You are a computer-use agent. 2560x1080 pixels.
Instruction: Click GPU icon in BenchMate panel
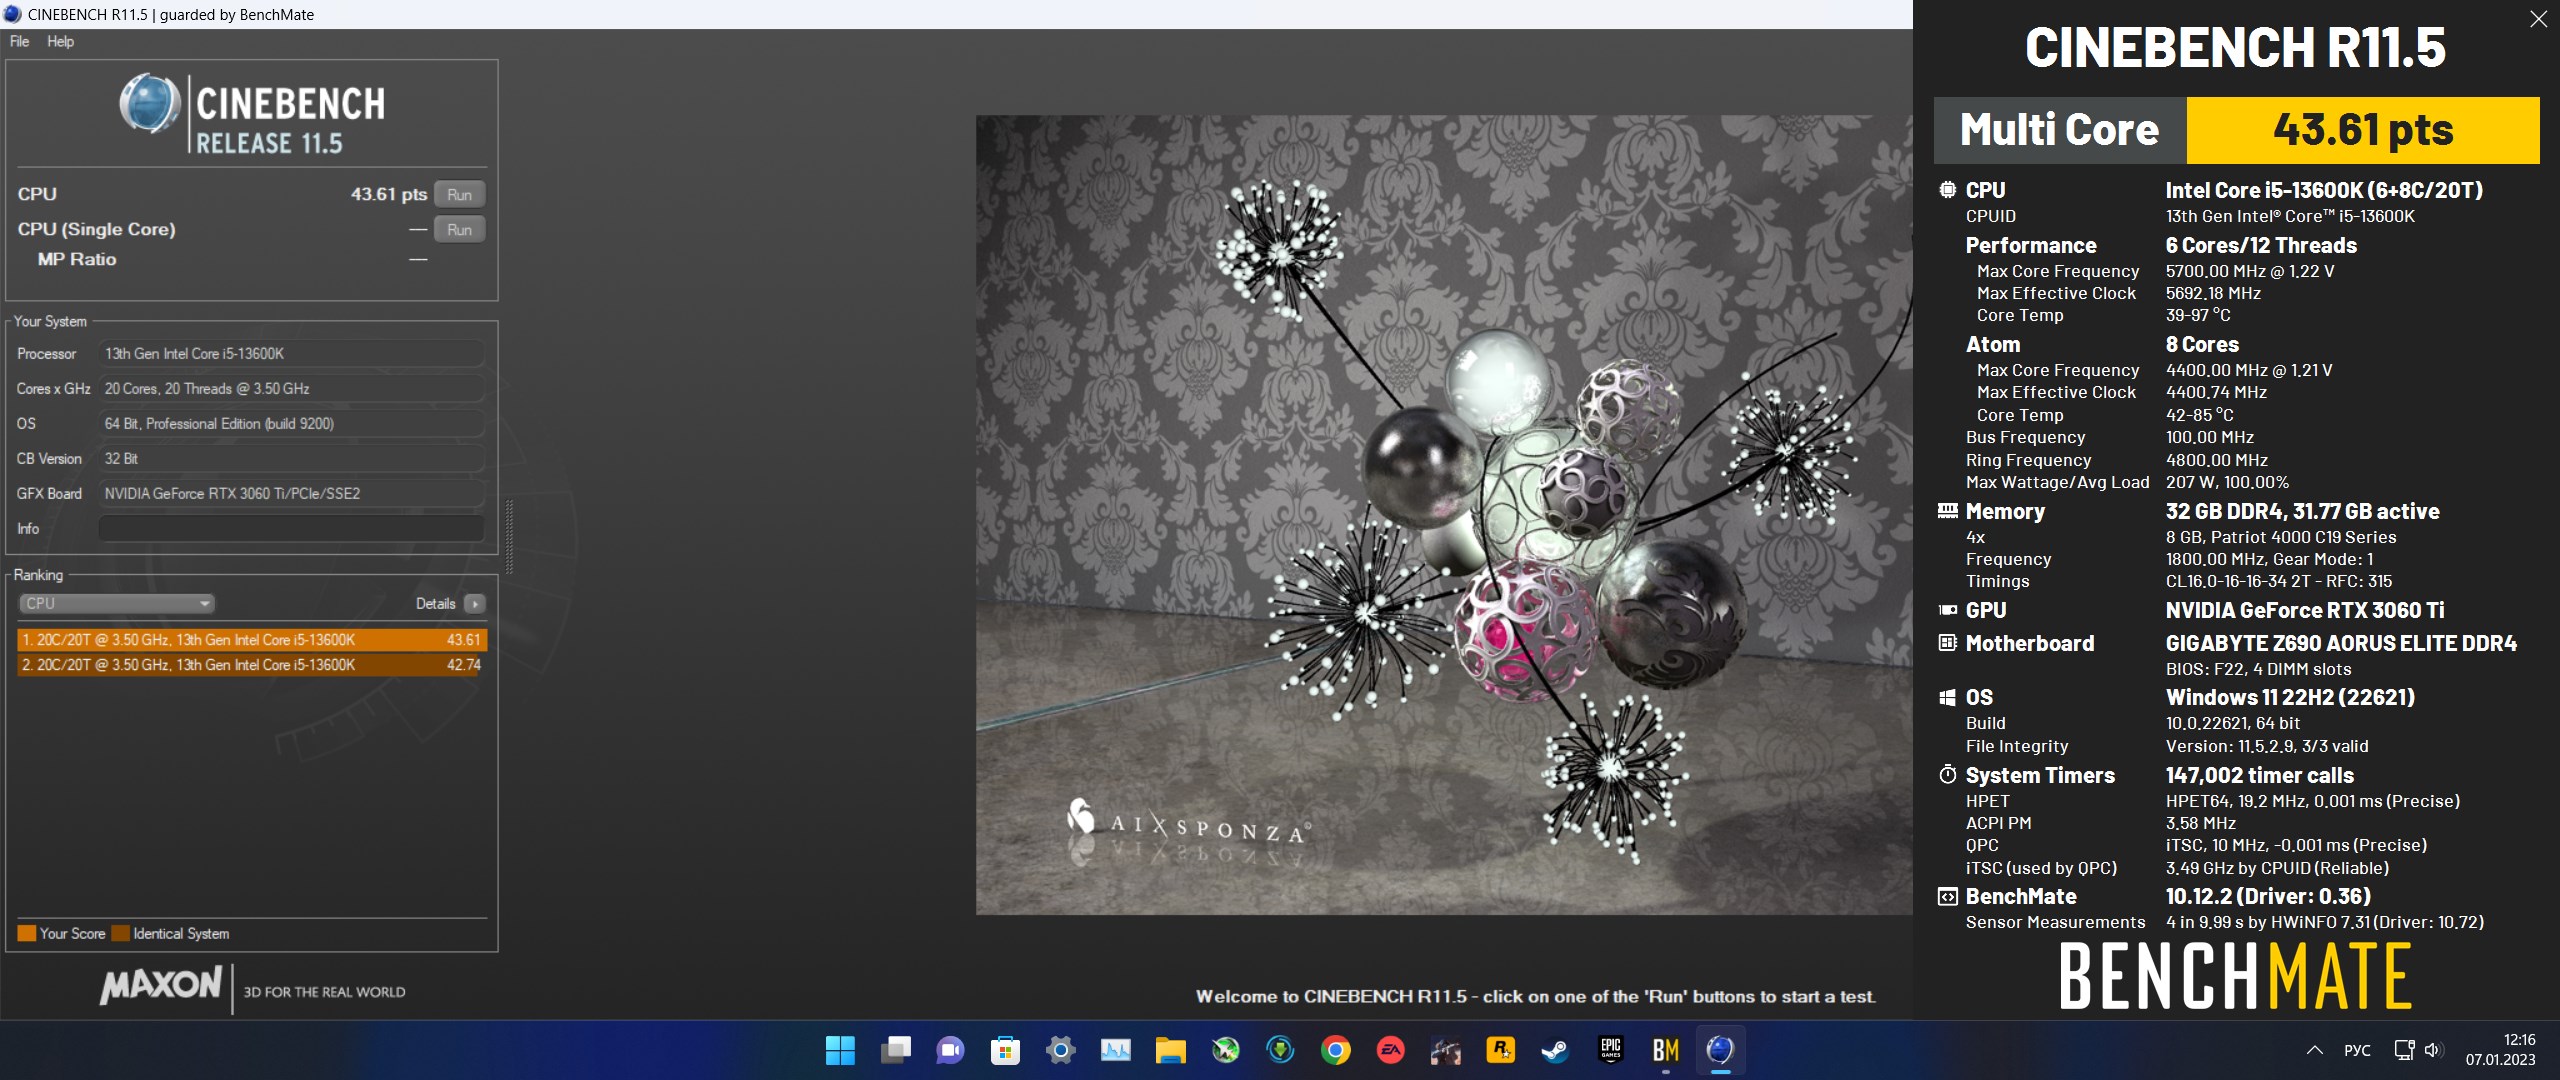(1947, 610)
